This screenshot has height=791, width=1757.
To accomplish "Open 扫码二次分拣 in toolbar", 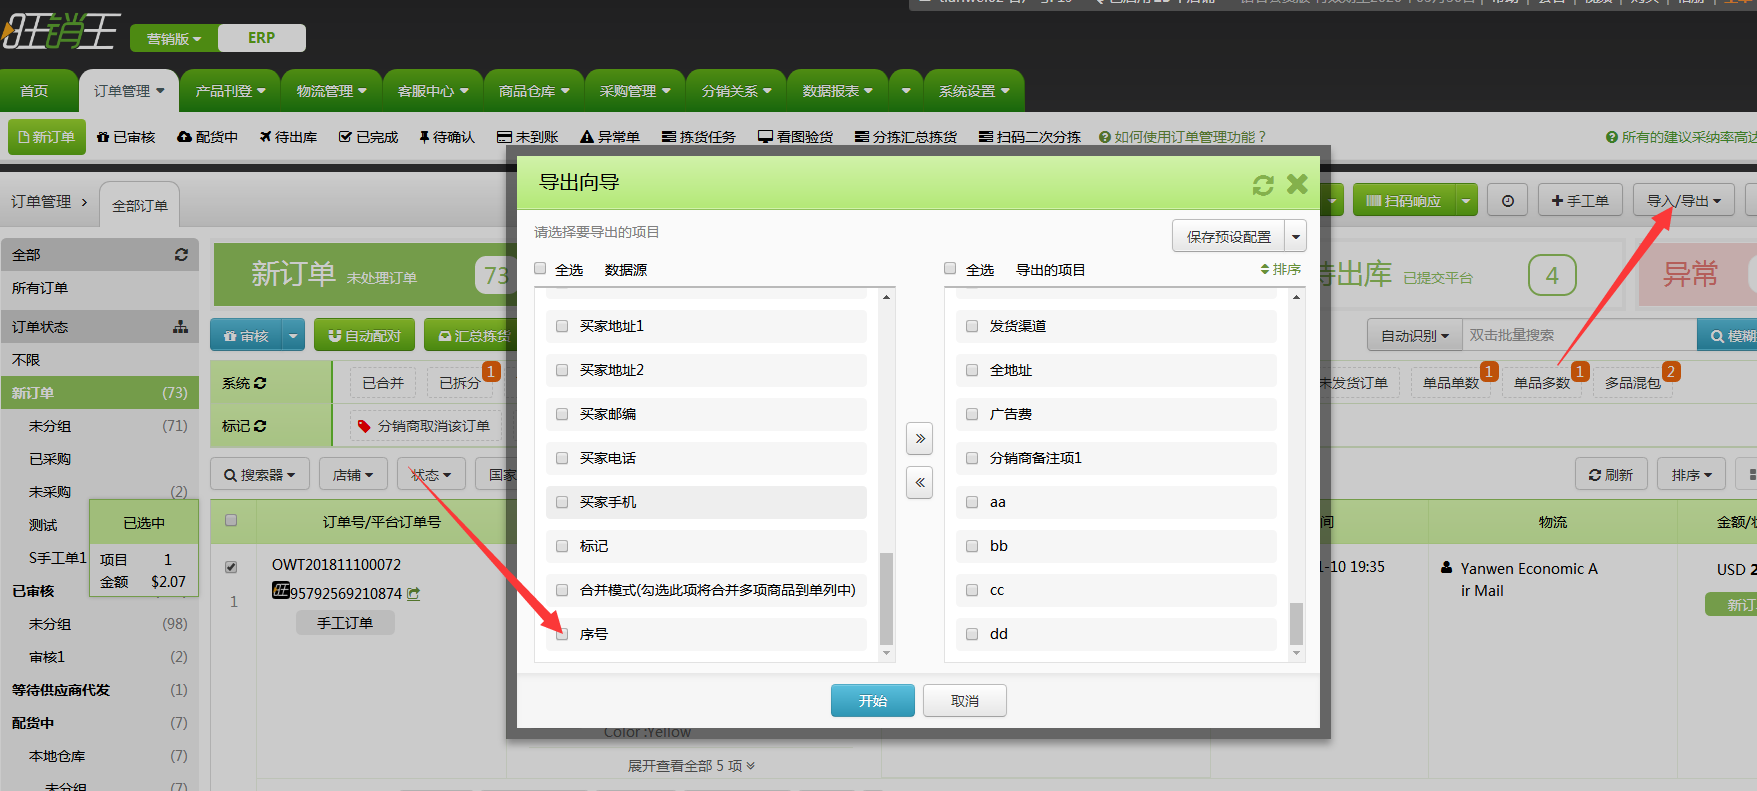I will click(x=1030, y=137).
